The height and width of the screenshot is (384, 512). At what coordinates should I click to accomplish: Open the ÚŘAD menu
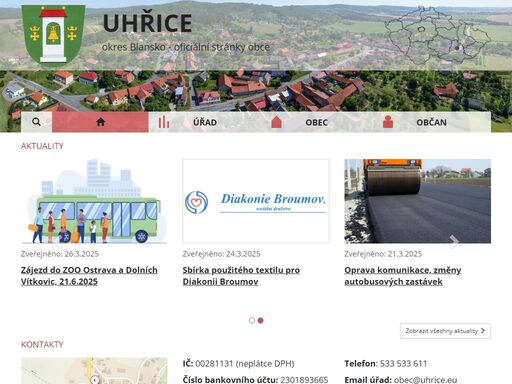tap(205, 122)
